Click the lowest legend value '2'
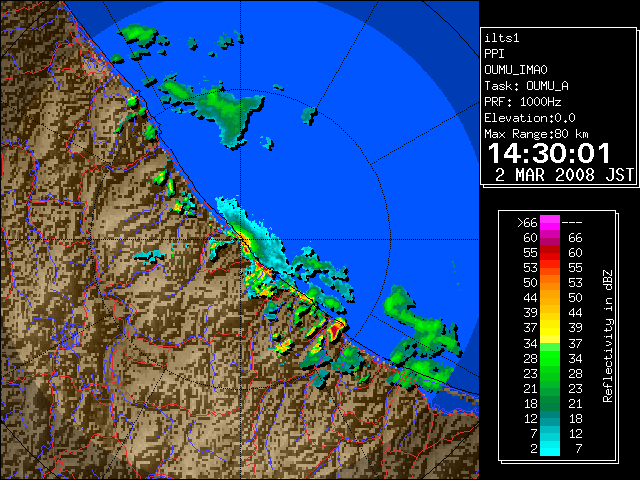Viewport: 640px width, 480px height. point(534,449)
